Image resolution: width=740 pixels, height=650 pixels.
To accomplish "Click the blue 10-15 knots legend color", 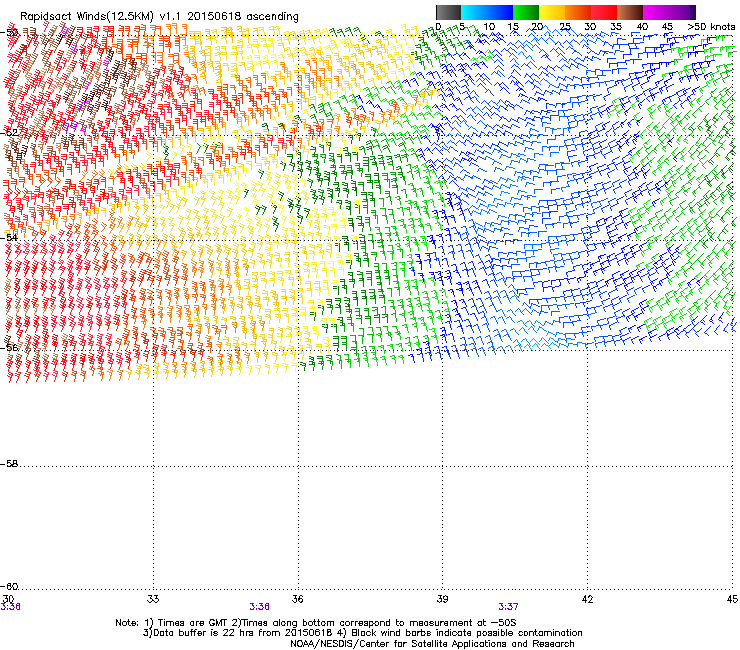I will pyautogui.click(x=500, y=12).
